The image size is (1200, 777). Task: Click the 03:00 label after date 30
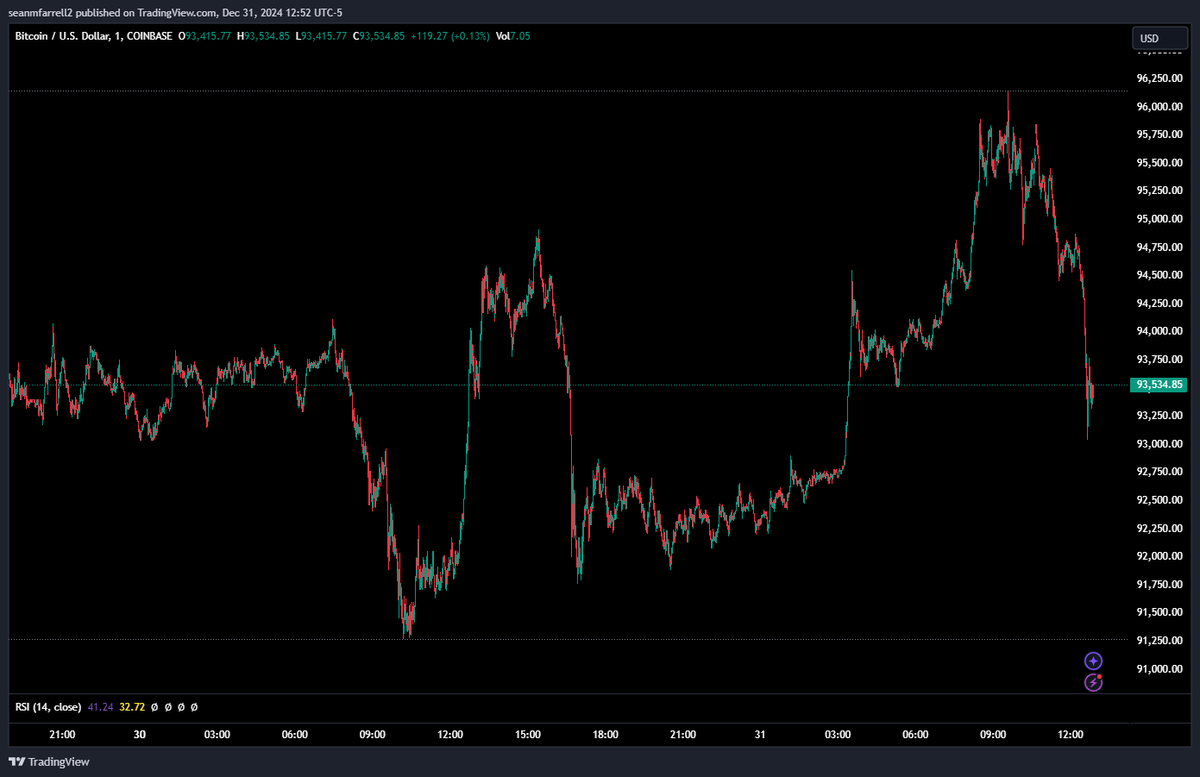[x=217, y=735]
